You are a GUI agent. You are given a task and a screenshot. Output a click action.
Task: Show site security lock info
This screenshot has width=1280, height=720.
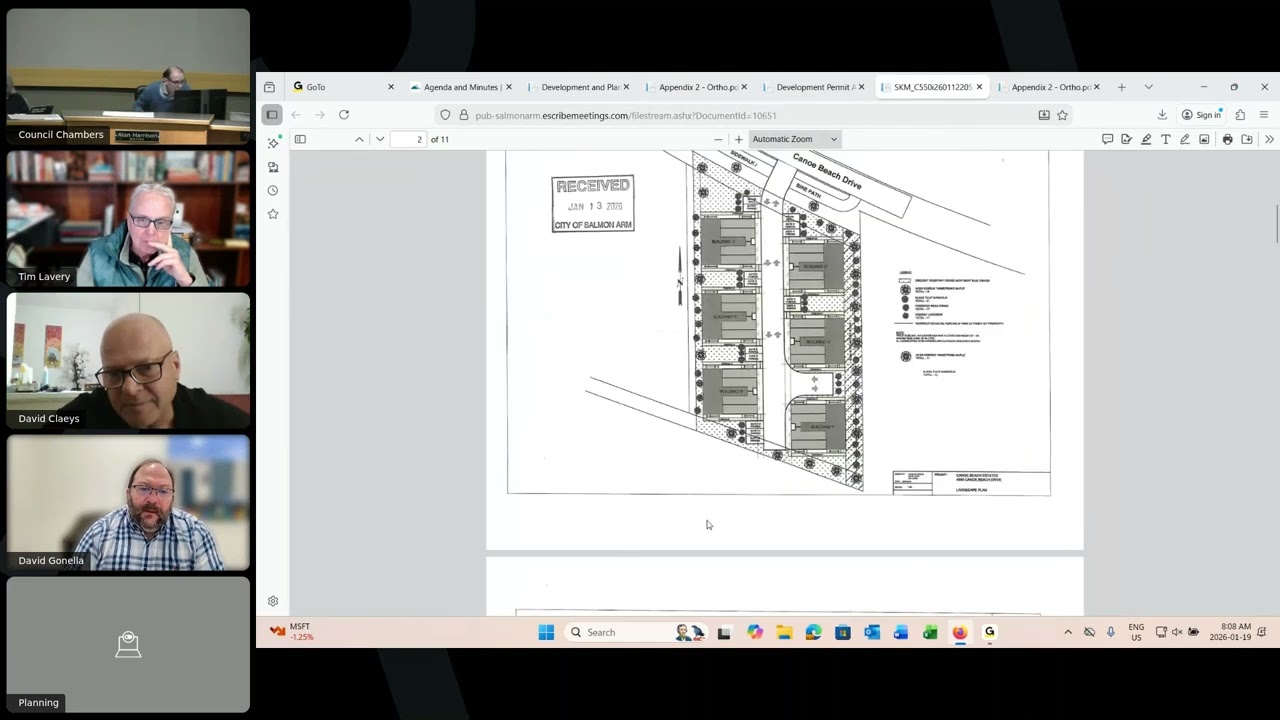(x=464, y=115)
